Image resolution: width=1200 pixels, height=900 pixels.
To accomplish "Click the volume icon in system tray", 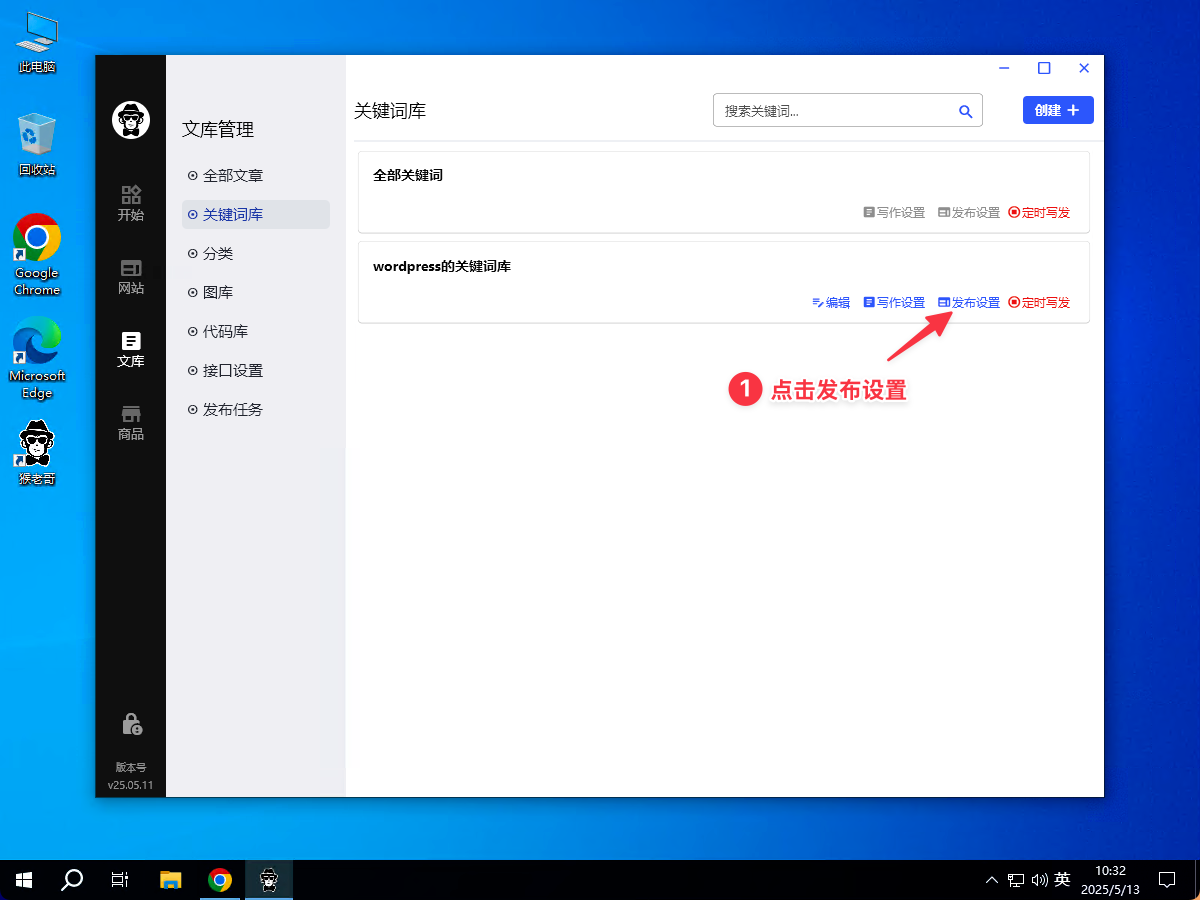I will coord(1039,880).
